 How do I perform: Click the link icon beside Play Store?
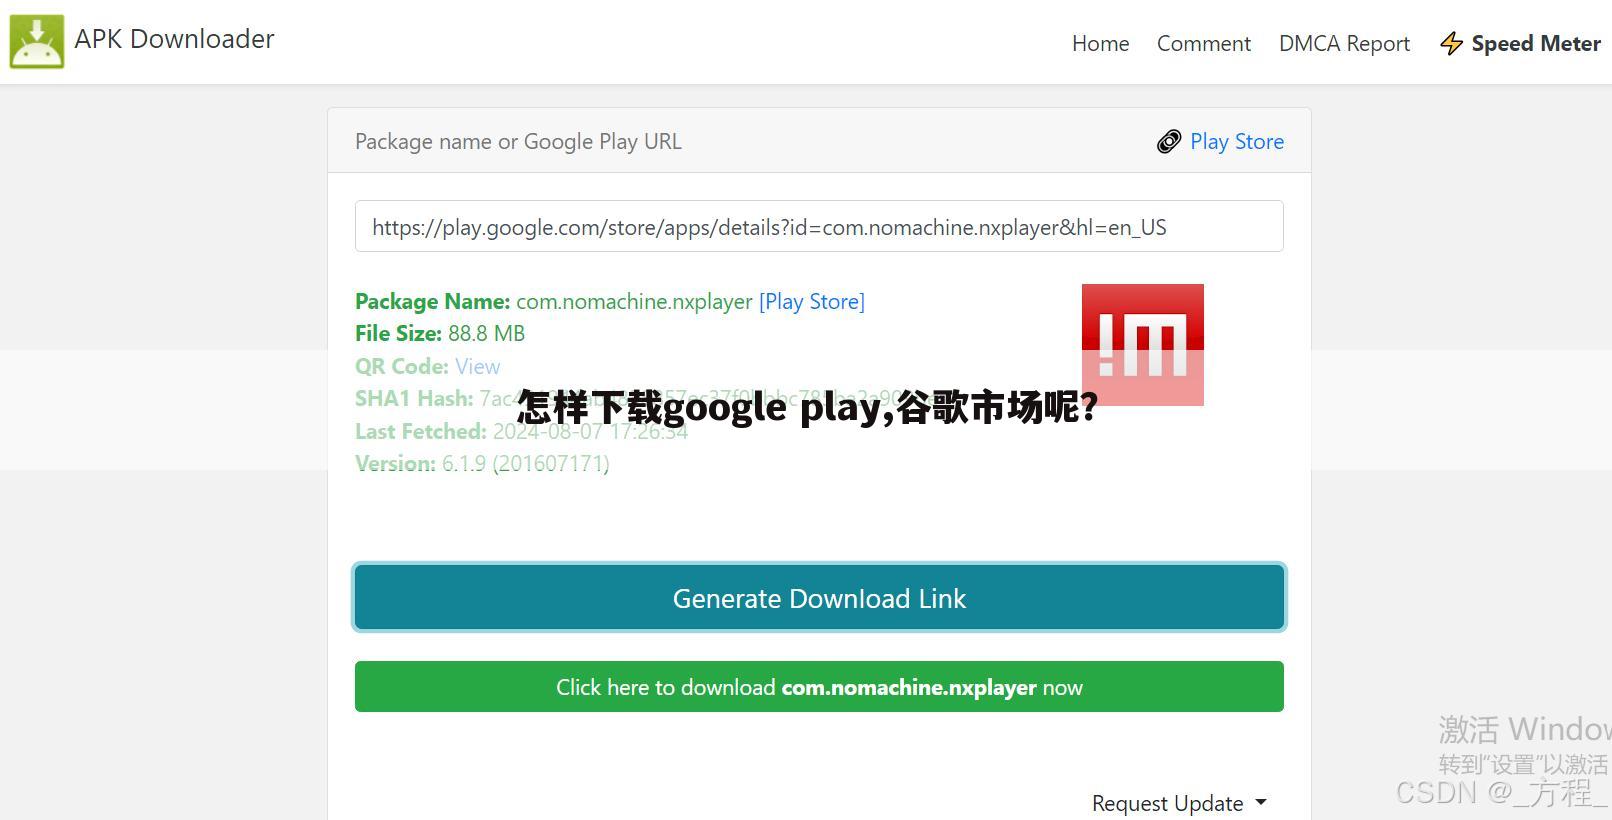pos(1168,142)
